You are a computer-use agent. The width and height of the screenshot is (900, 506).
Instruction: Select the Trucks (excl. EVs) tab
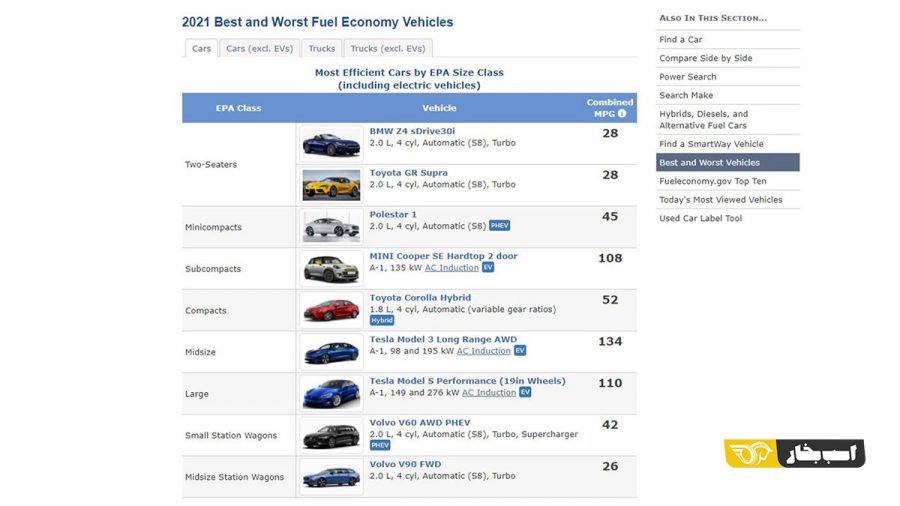pyautogui.click(x=388, y=49)
